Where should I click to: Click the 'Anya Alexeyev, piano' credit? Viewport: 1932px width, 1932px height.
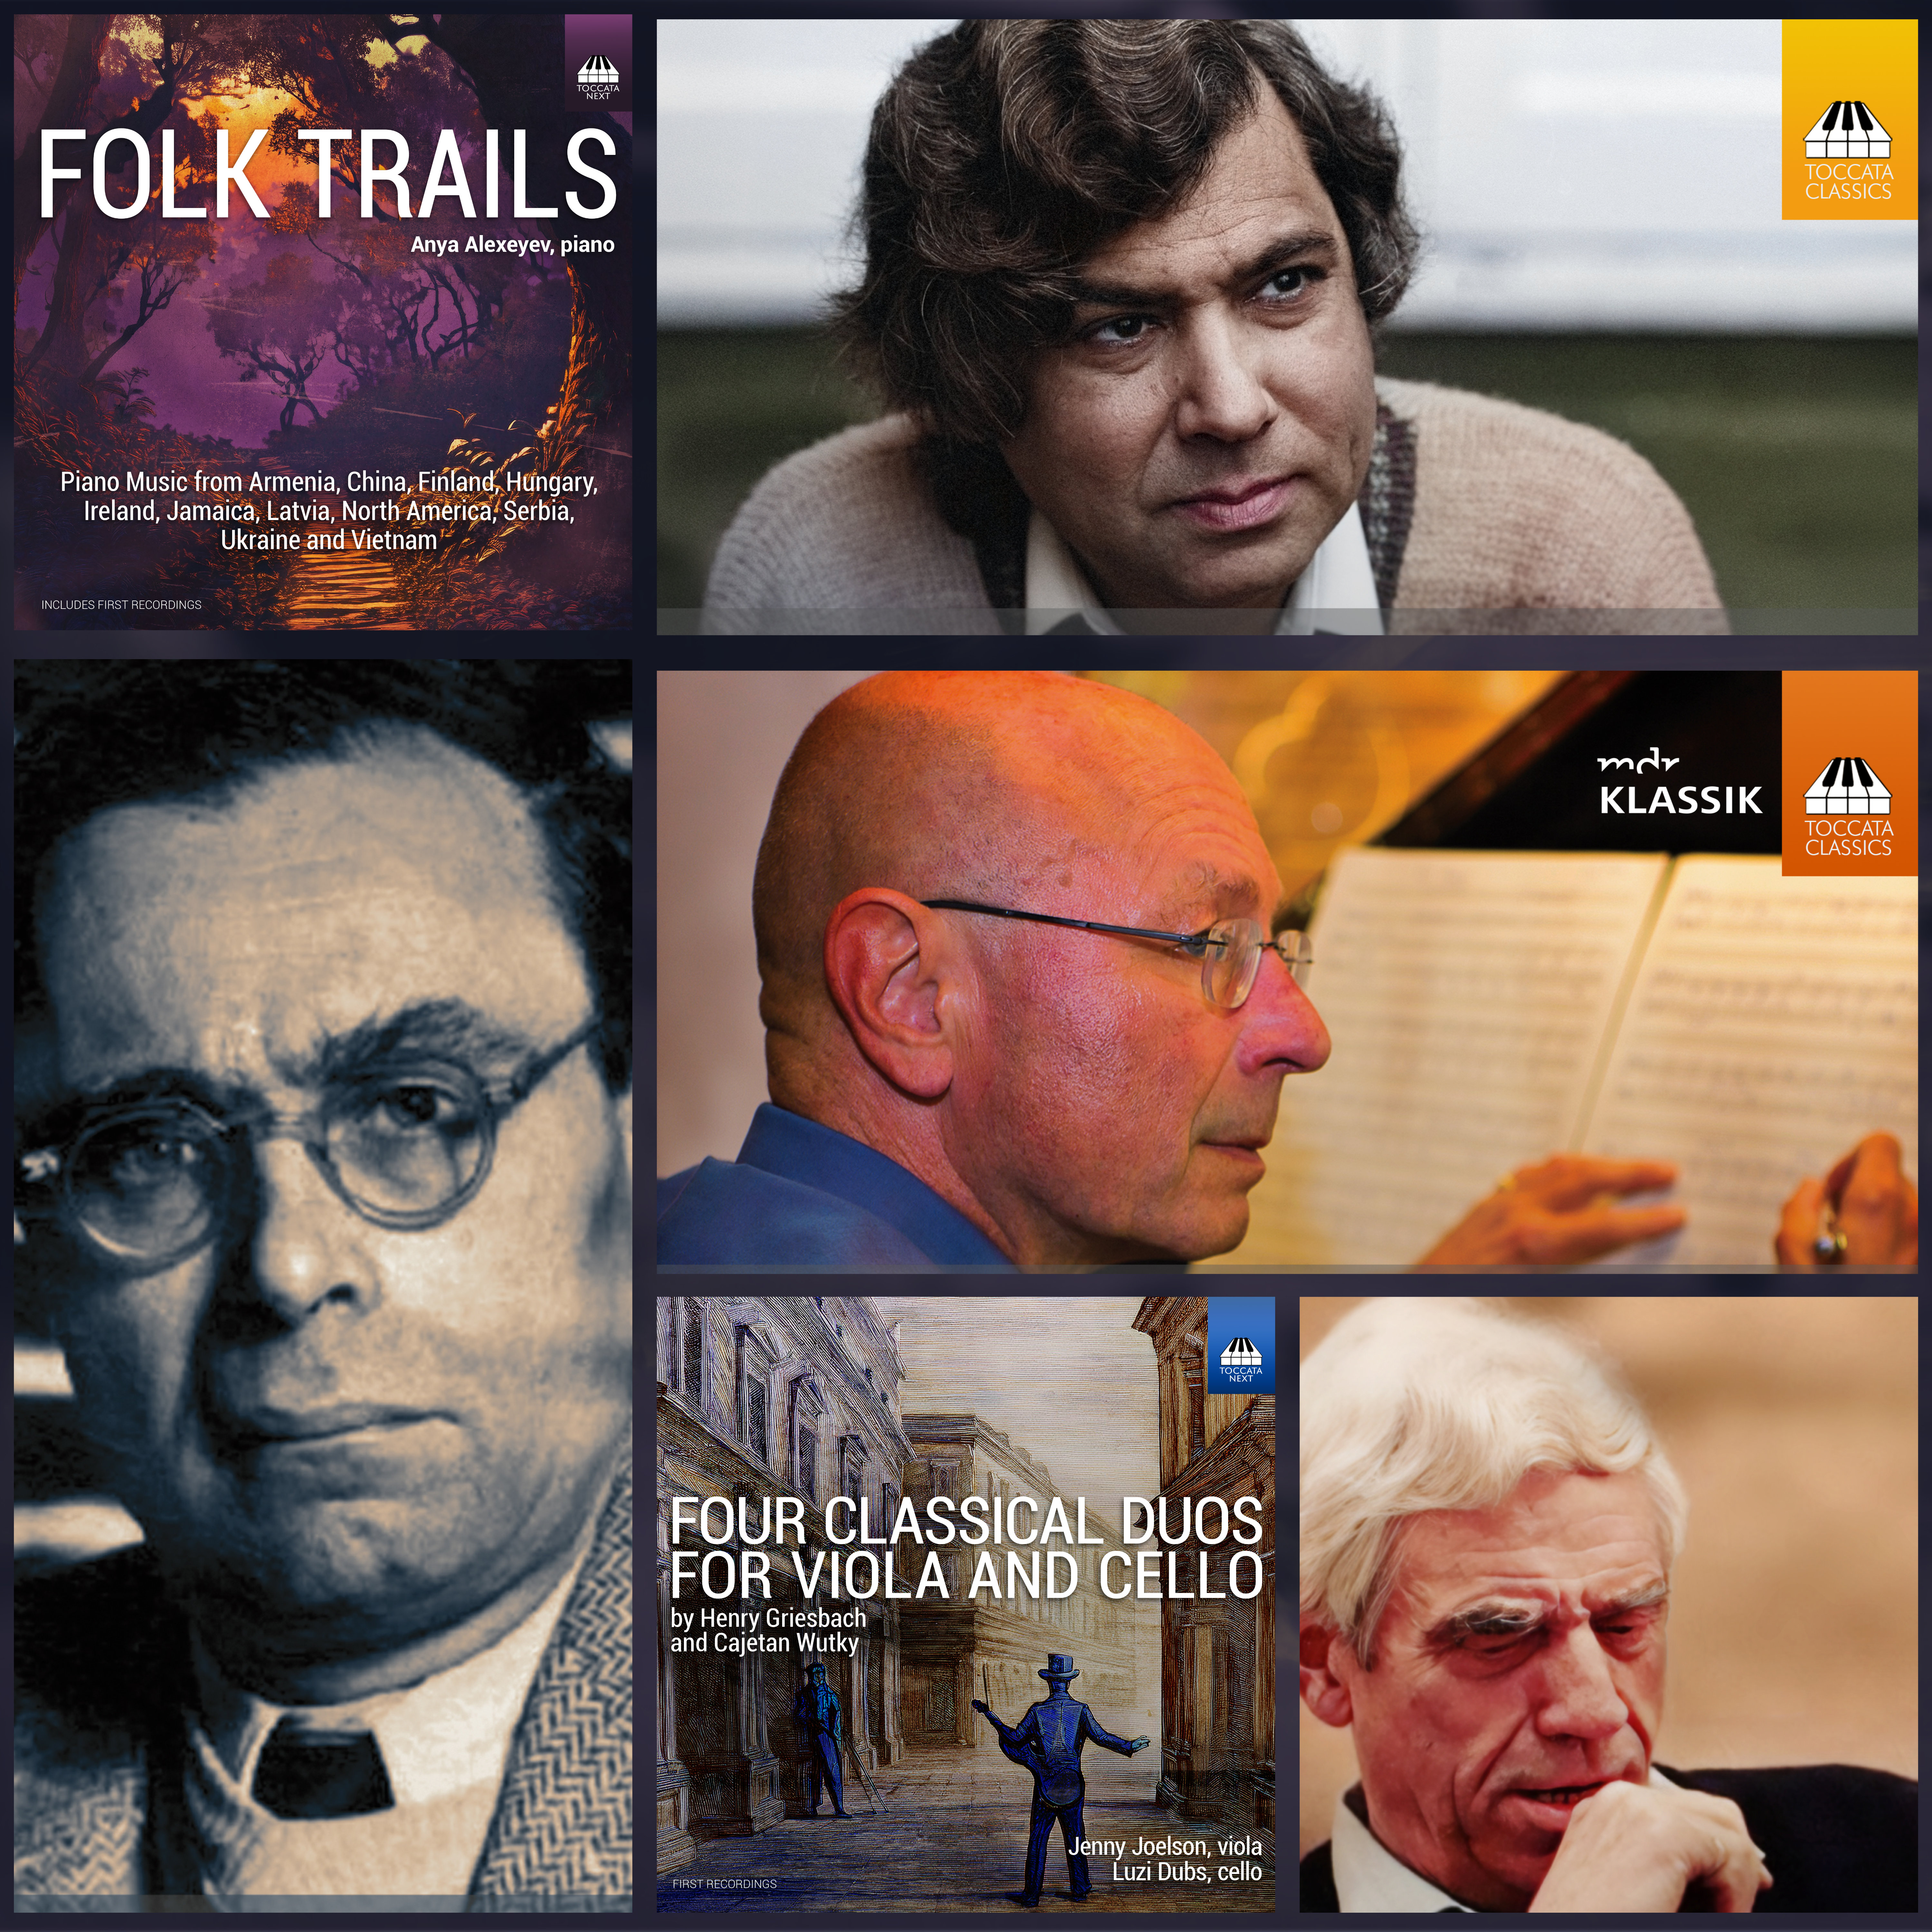pos(512,244)
